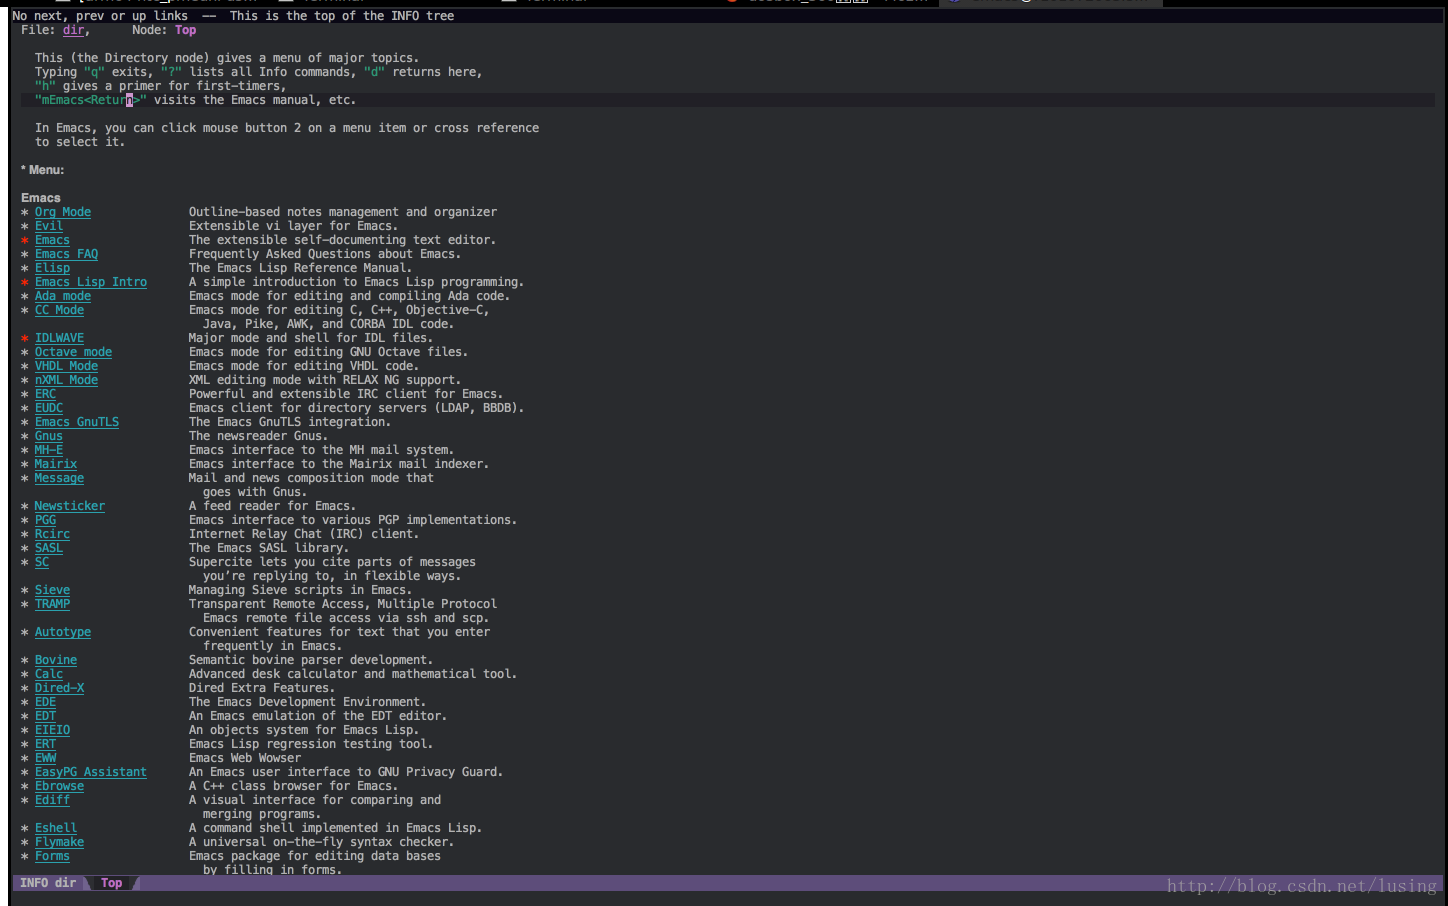This screenshot has width=1448, height=906.
Task: Click text 'Dired Extra Features.'
Action: 262,688
